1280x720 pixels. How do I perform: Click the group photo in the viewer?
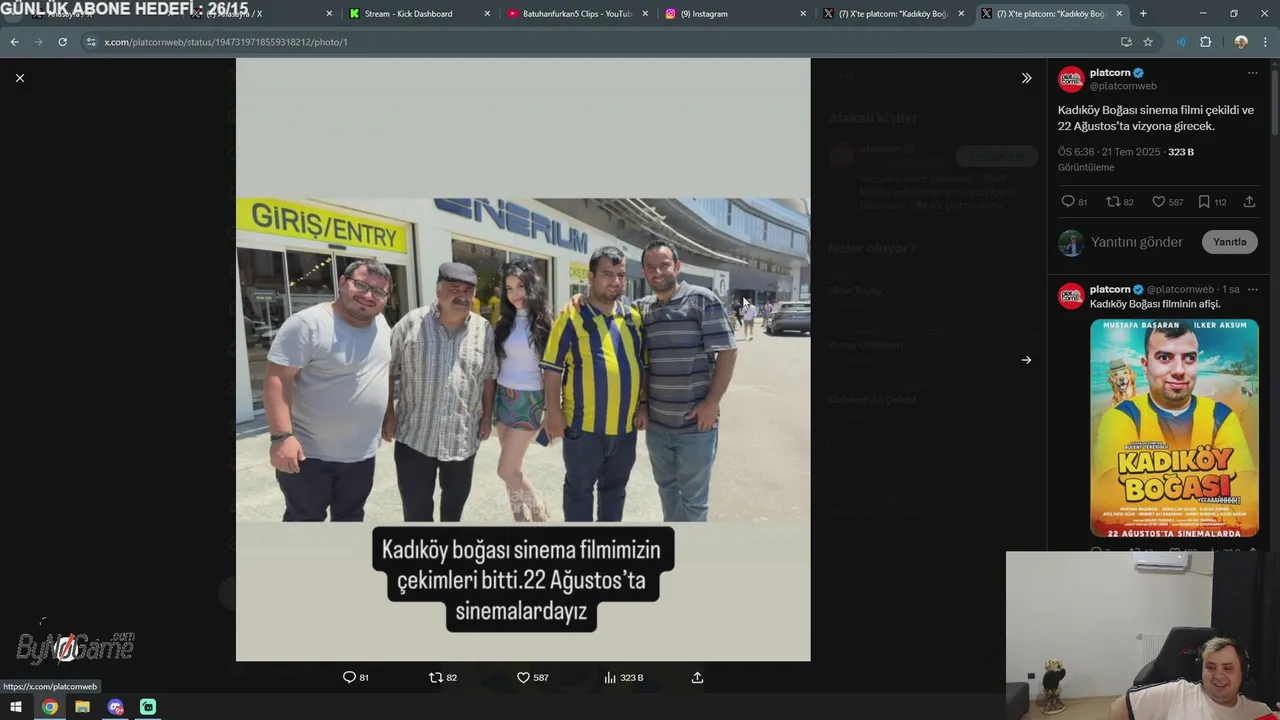click(x=523, y=359)
